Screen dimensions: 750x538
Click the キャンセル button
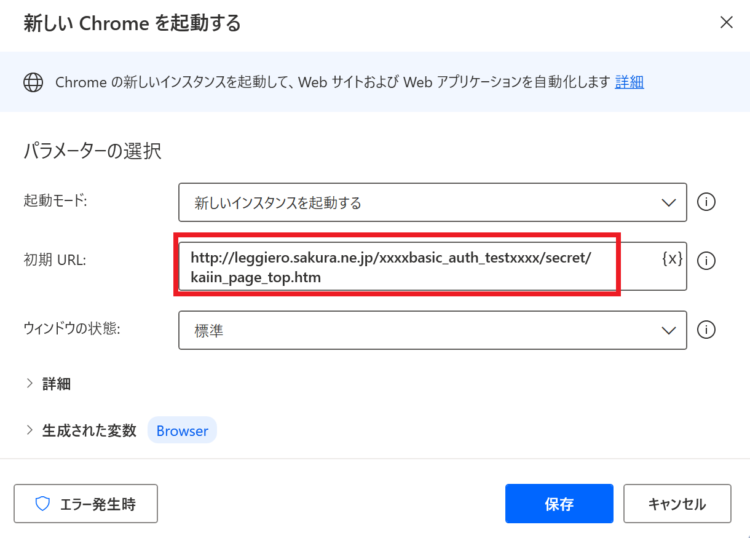(x=677, y=504)
